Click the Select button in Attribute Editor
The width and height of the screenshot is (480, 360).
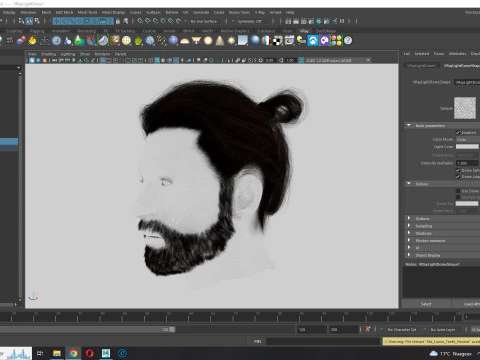tap(426, 304)
